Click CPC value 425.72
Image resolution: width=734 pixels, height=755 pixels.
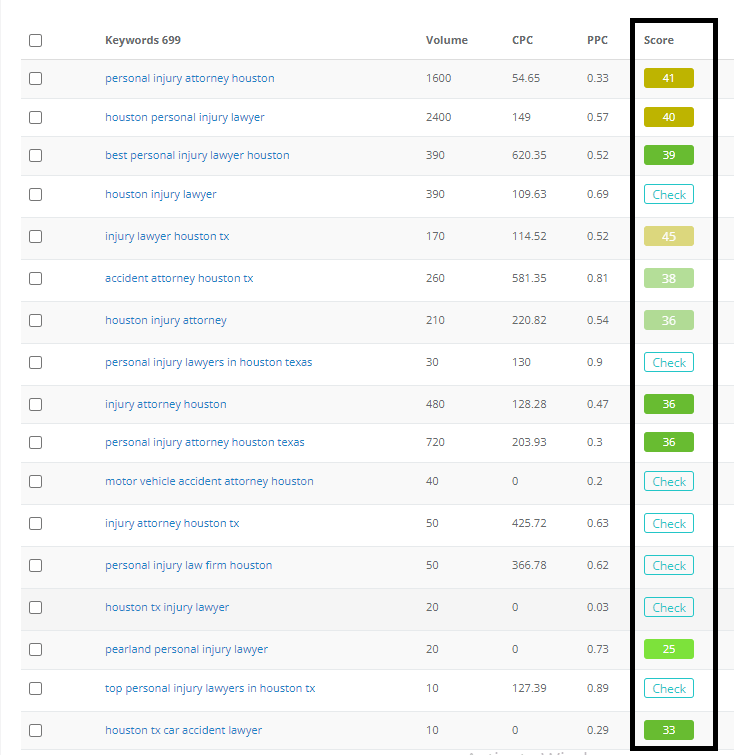pyautogui.click(x=529, y=523)
